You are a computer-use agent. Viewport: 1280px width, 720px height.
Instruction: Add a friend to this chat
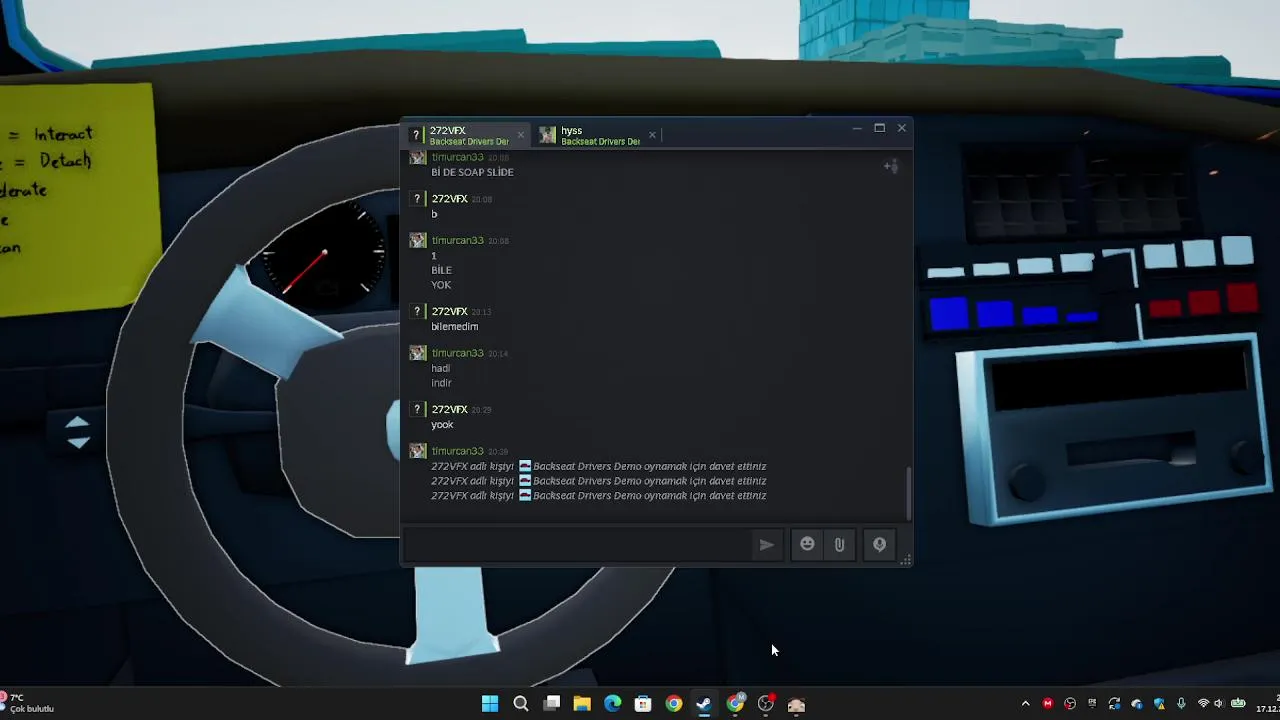click(891, 166)
